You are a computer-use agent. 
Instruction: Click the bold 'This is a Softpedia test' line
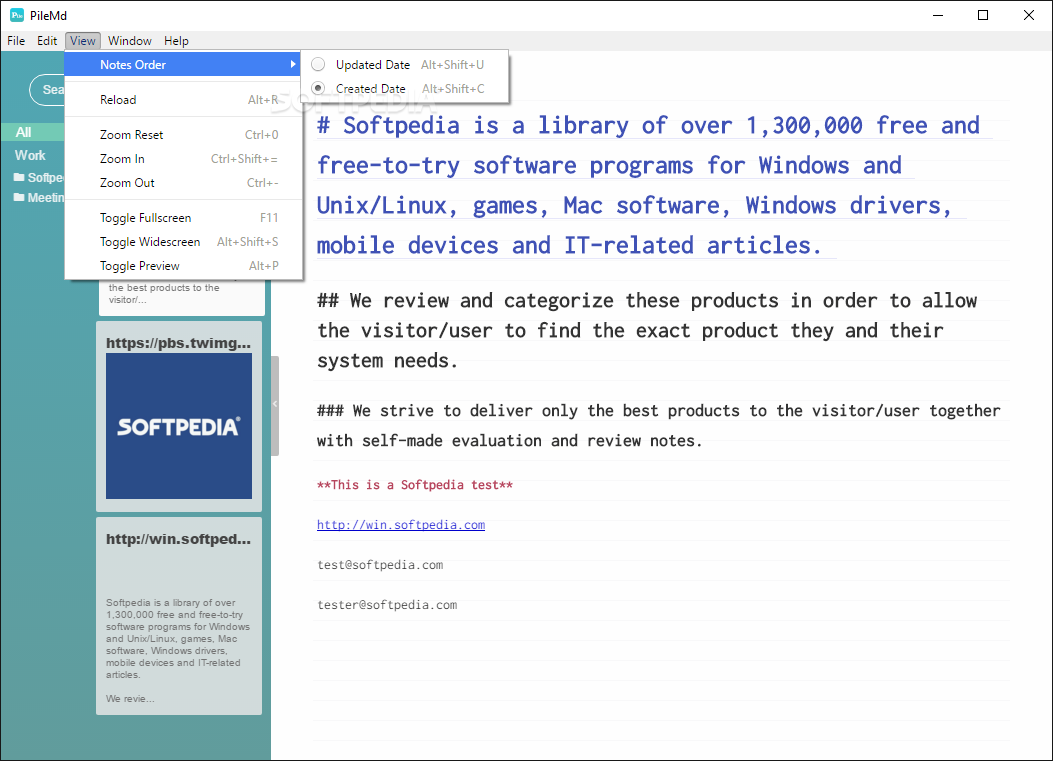click(415, 485)
